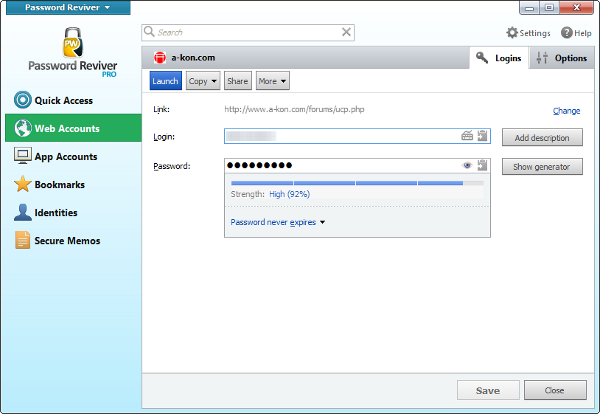
Task: Click in the Search field
Action: click(248, 32)
